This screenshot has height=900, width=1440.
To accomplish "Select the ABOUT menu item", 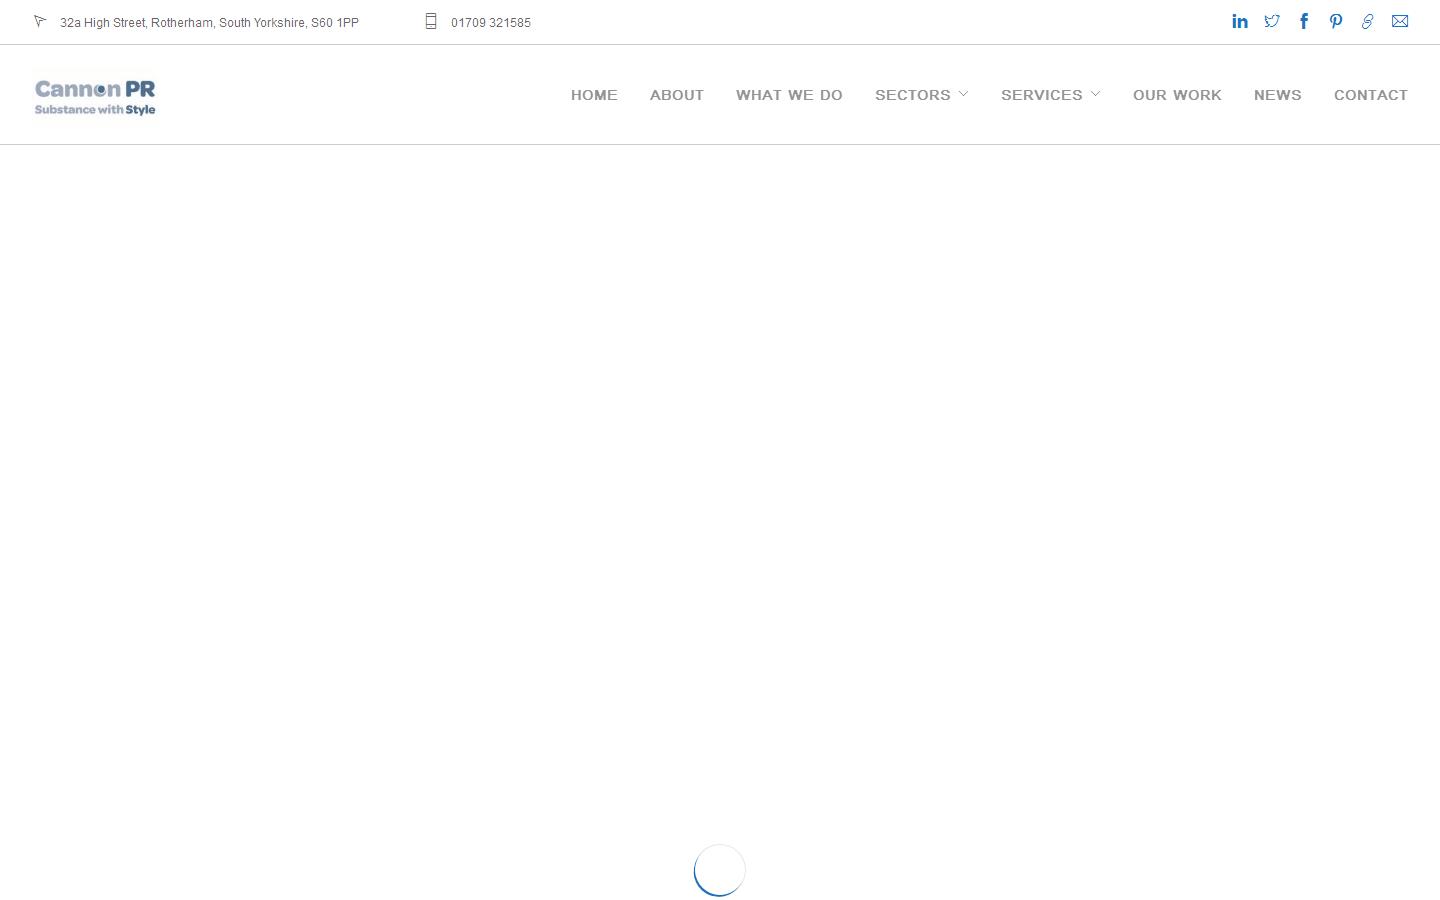I will coord(677,94).
